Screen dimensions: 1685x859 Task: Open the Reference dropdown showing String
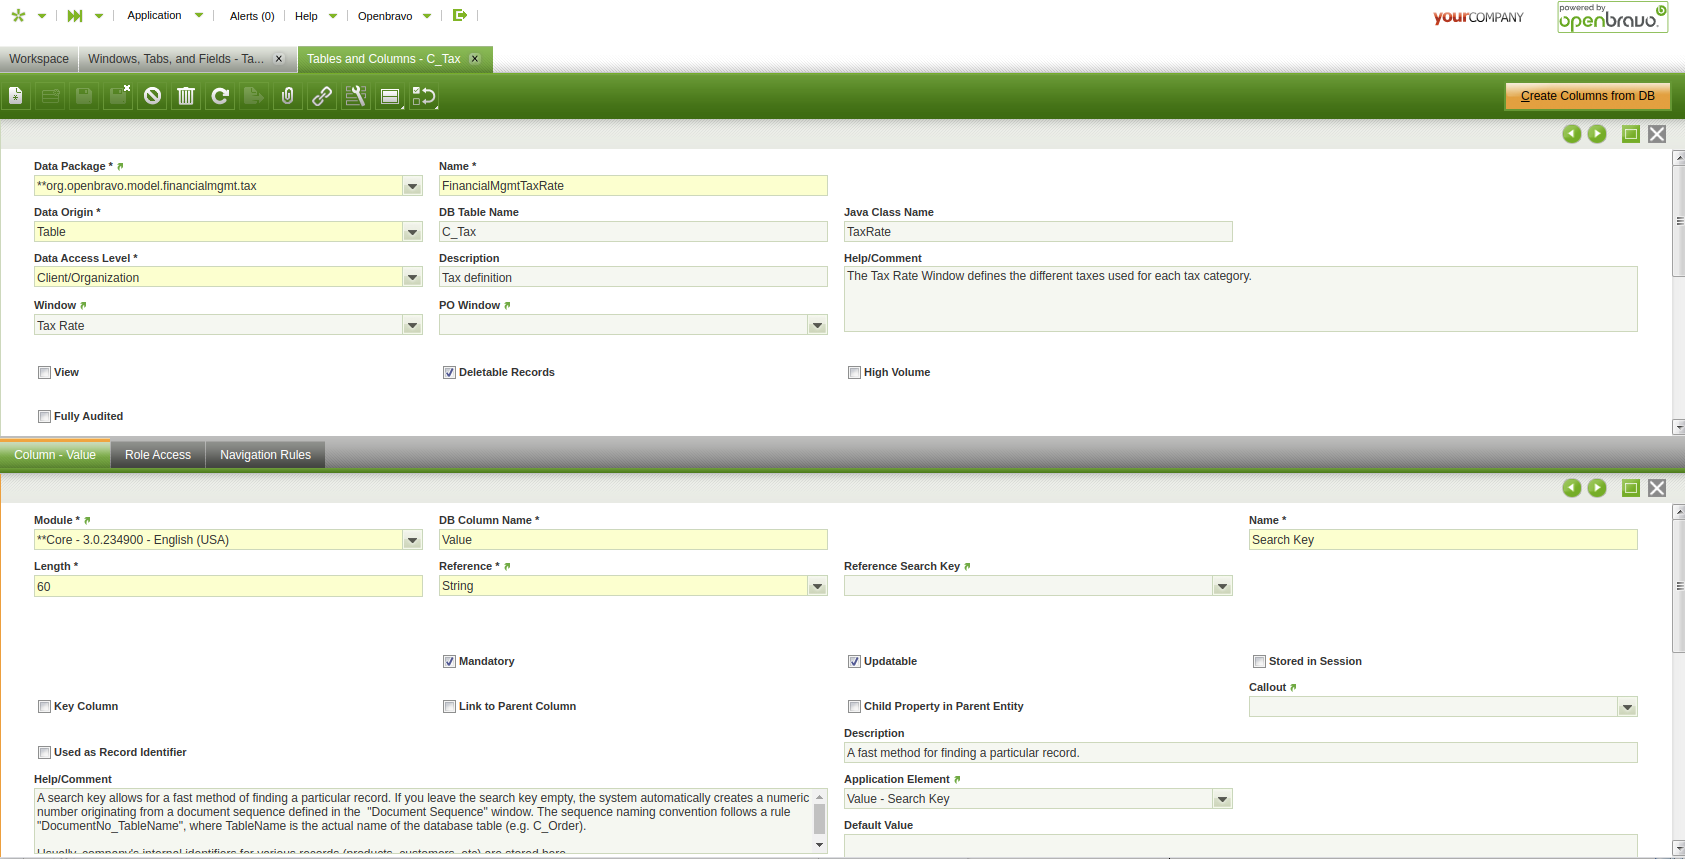coord(817,586)
